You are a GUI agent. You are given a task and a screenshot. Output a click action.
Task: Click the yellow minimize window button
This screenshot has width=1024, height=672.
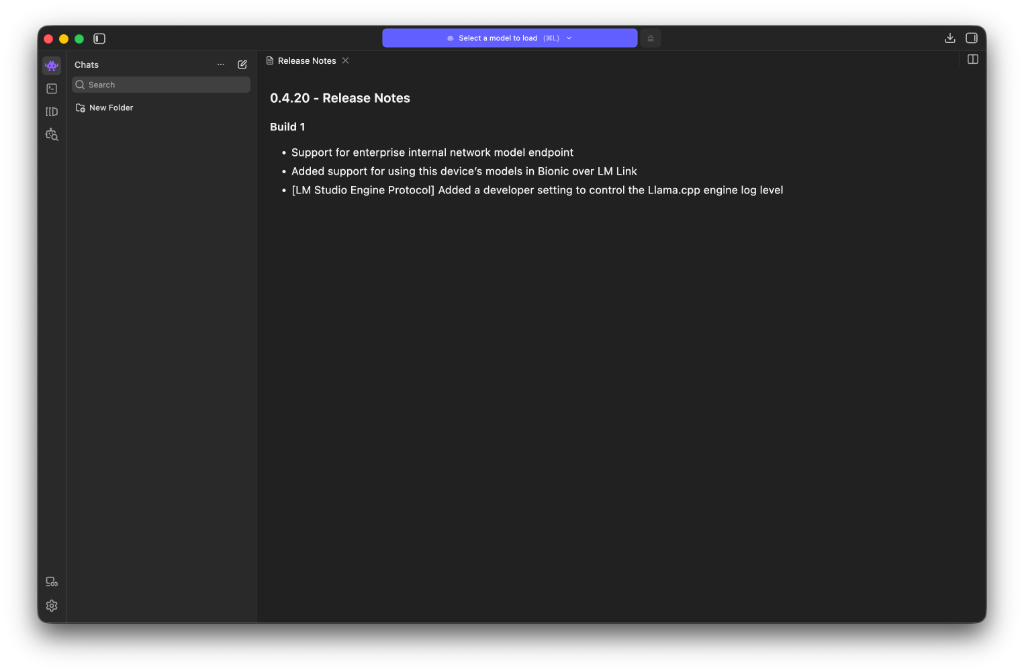pos(64,39)
